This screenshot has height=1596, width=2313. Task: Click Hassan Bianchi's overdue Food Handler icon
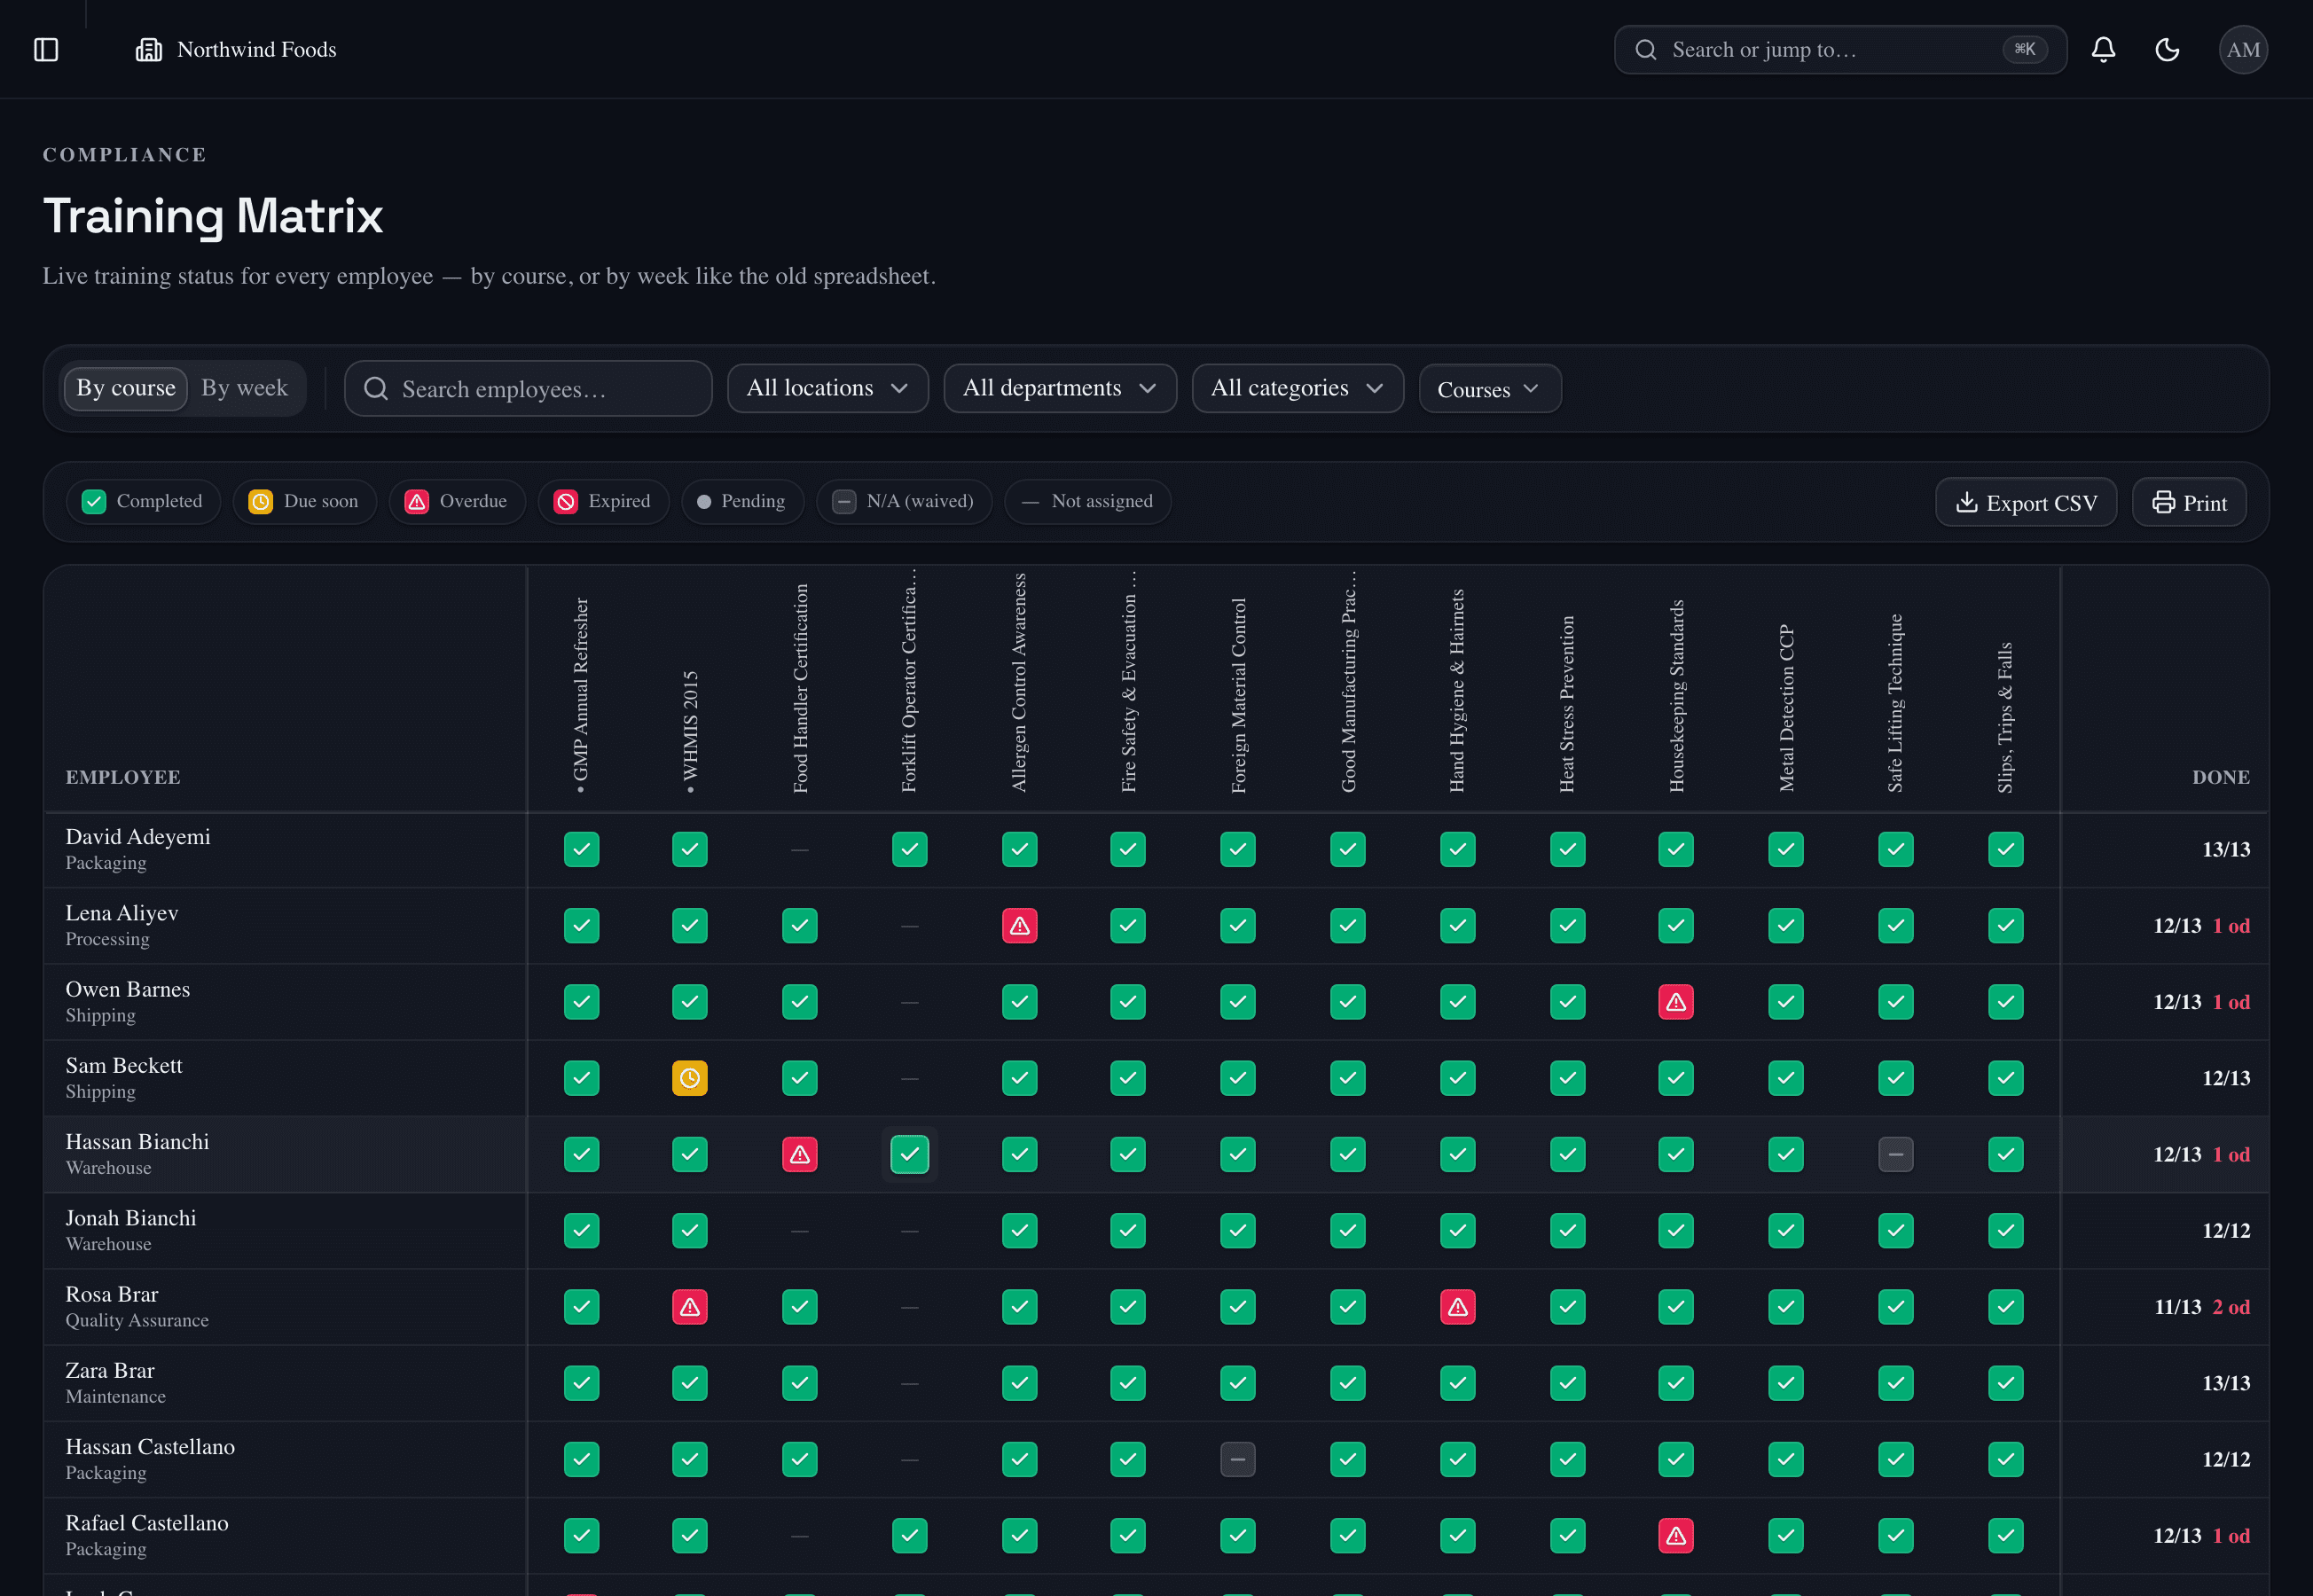(799, 1154)
